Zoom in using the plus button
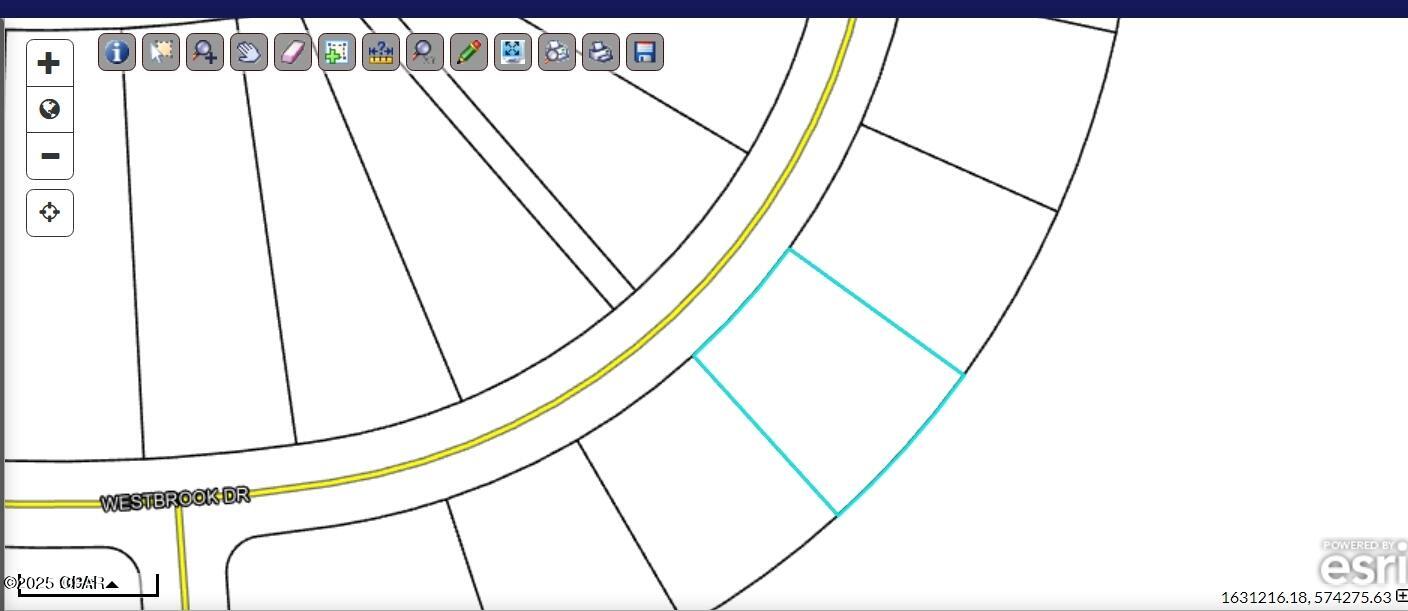 pos(49,64)
